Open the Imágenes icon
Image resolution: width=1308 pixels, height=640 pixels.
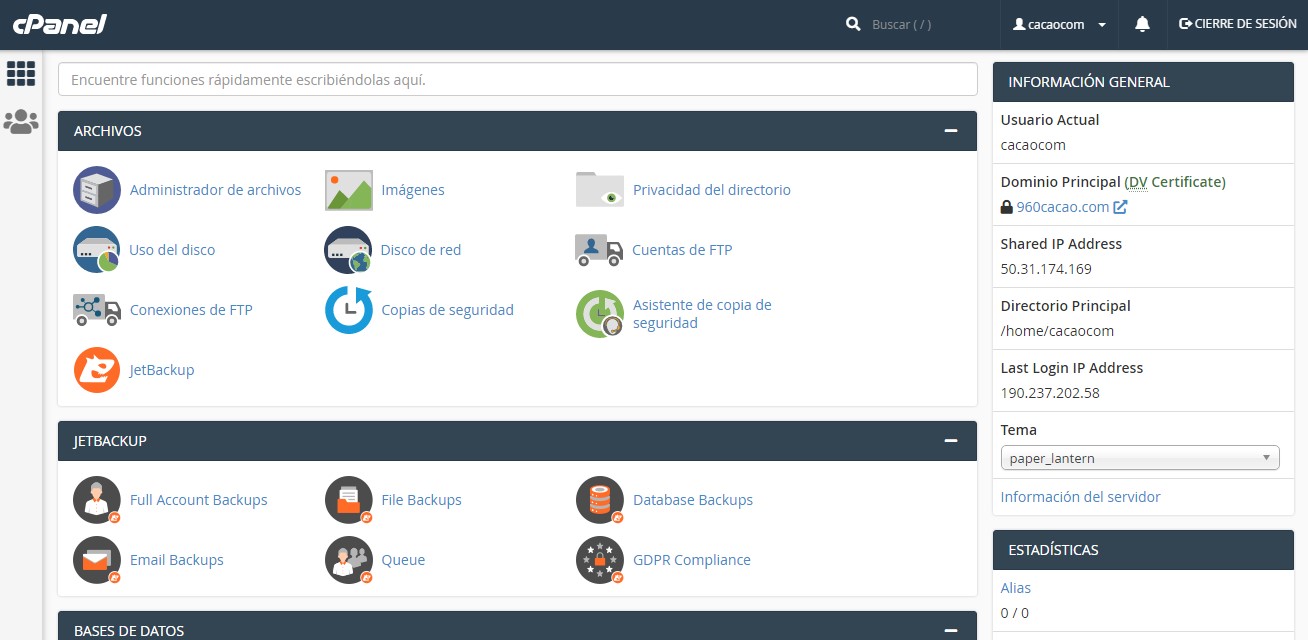tap(349, 190)
